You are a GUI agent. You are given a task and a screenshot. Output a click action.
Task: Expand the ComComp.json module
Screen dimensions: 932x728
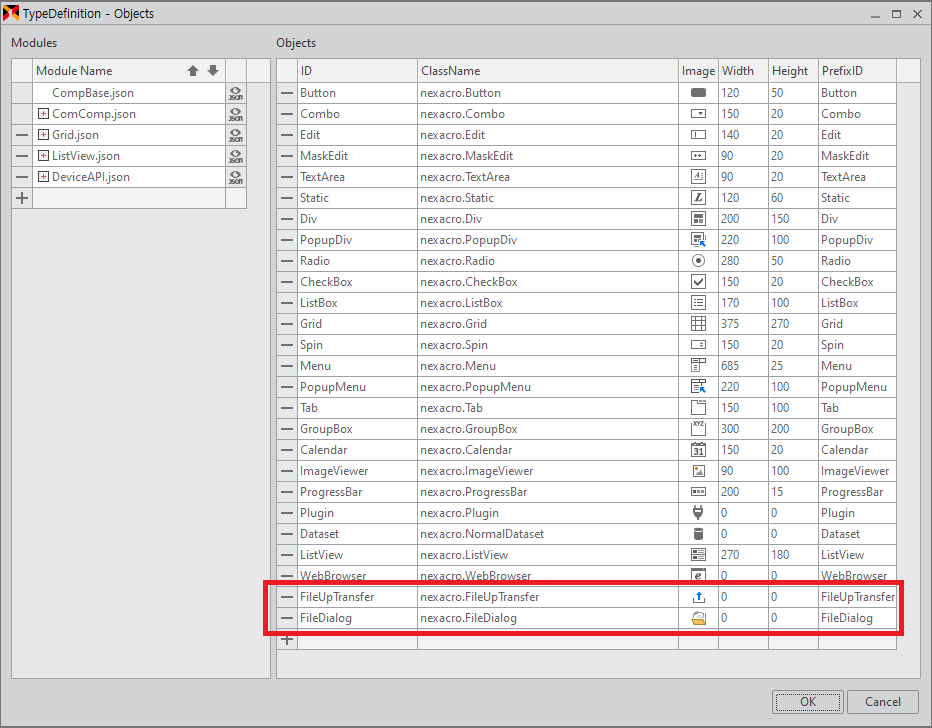pos(43,114)
